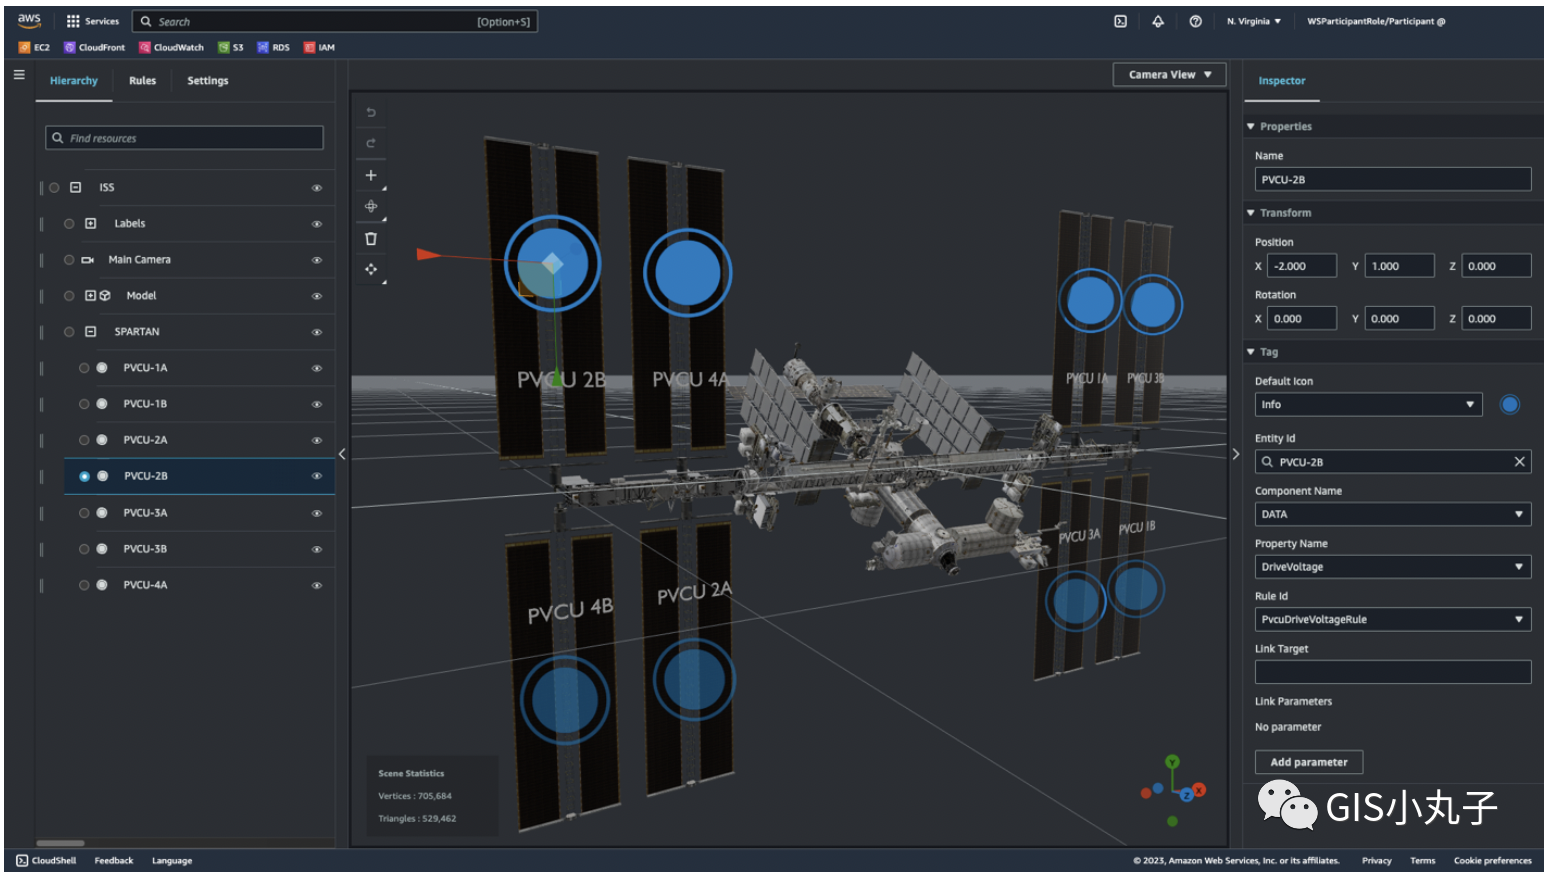Delete selected object with trash icon
1550x876 pixels.
click(x=371, y=238)
